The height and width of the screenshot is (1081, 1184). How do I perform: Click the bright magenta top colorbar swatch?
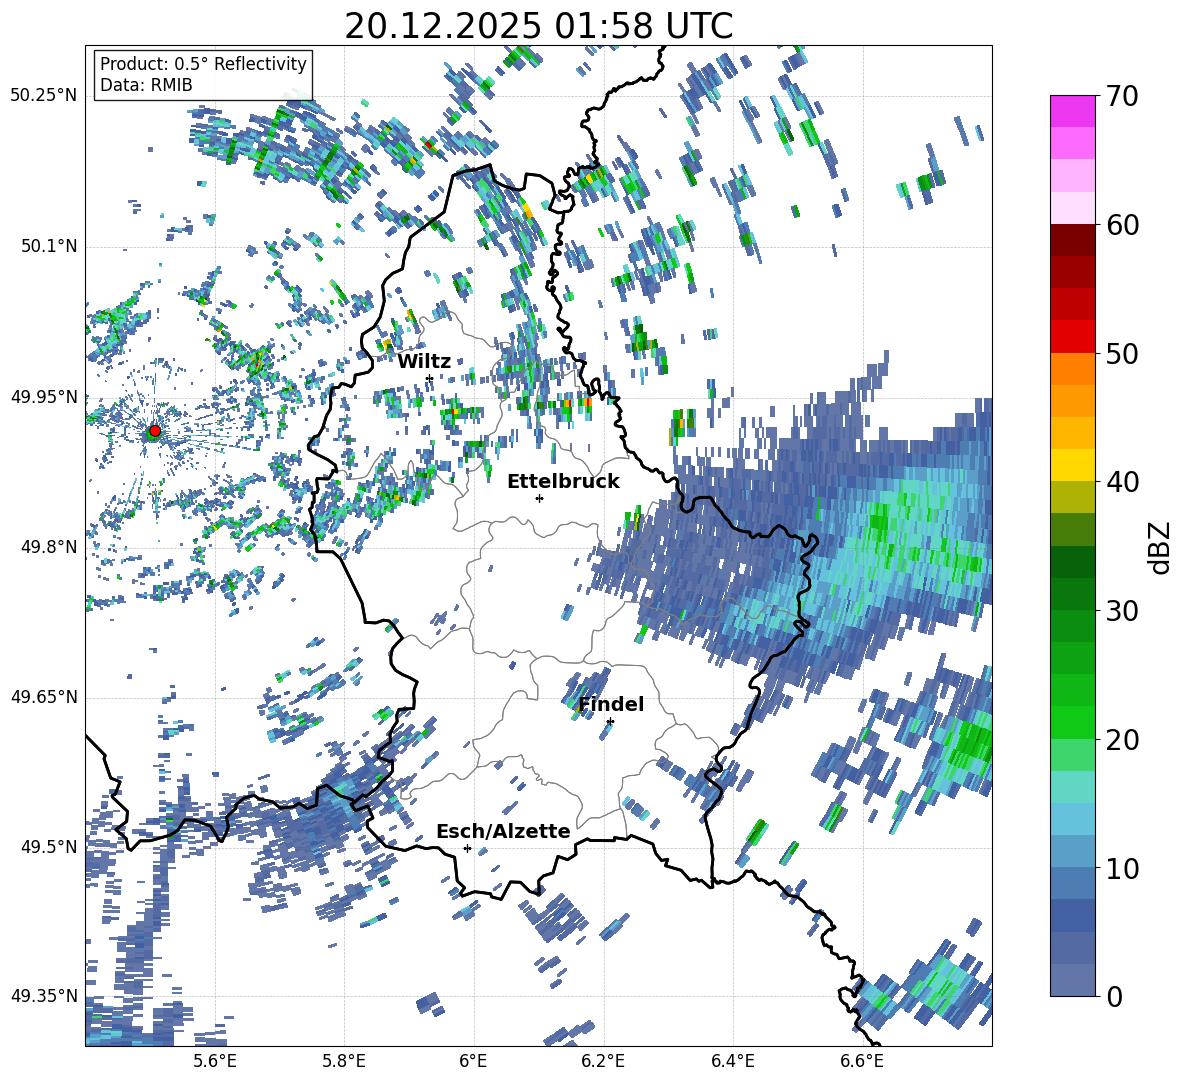(1072, 111)
